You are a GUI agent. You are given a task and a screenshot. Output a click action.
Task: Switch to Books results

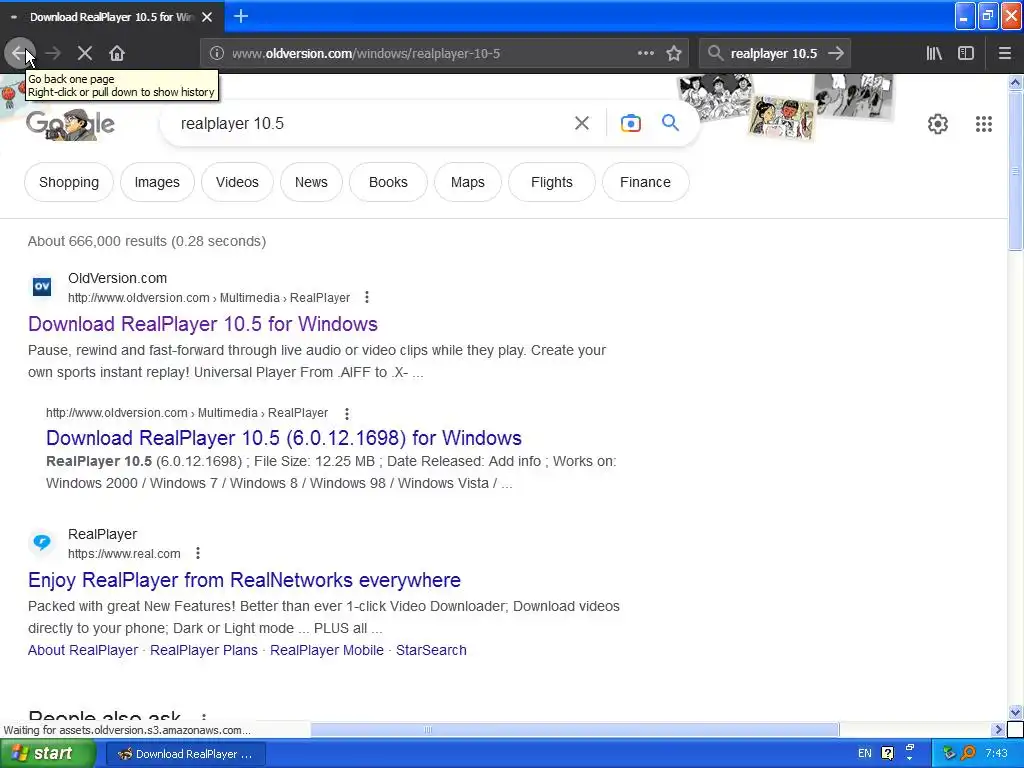point(388,182)
